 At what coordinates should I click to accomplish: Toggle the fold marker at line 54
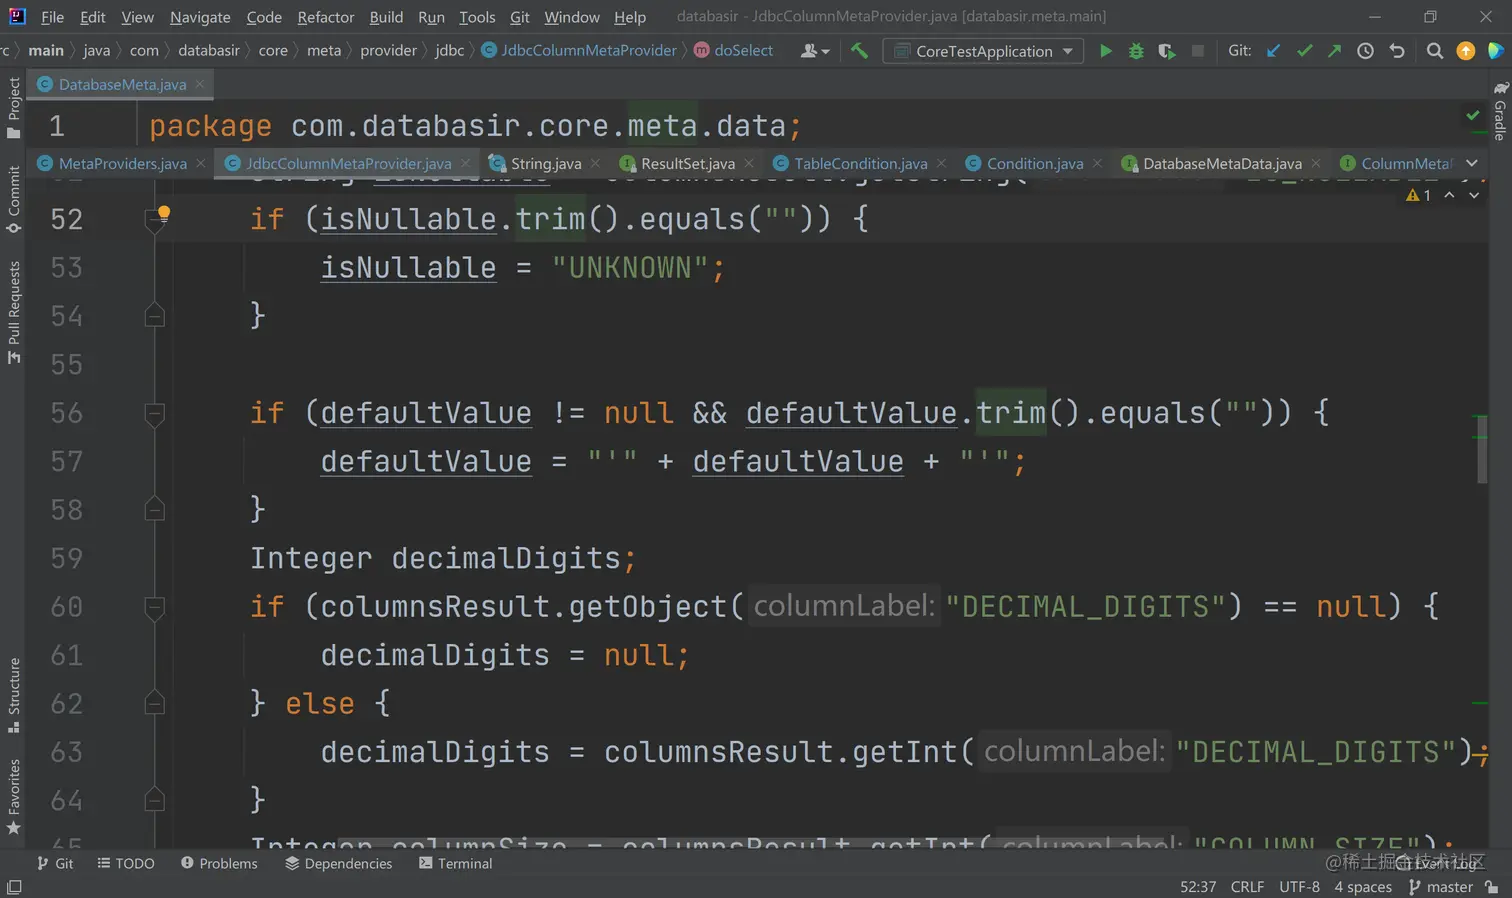click(155, 316)
